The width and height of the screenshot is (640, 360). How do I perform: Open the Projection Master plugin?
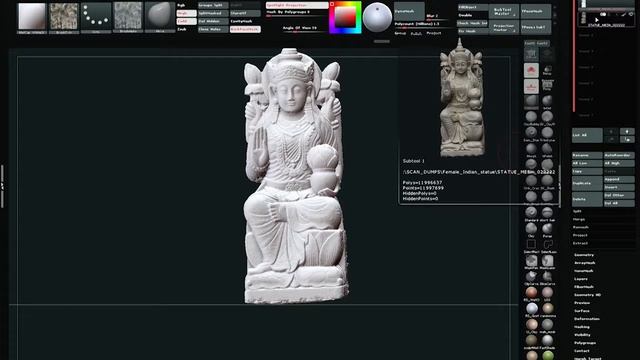tap(504, 27)
